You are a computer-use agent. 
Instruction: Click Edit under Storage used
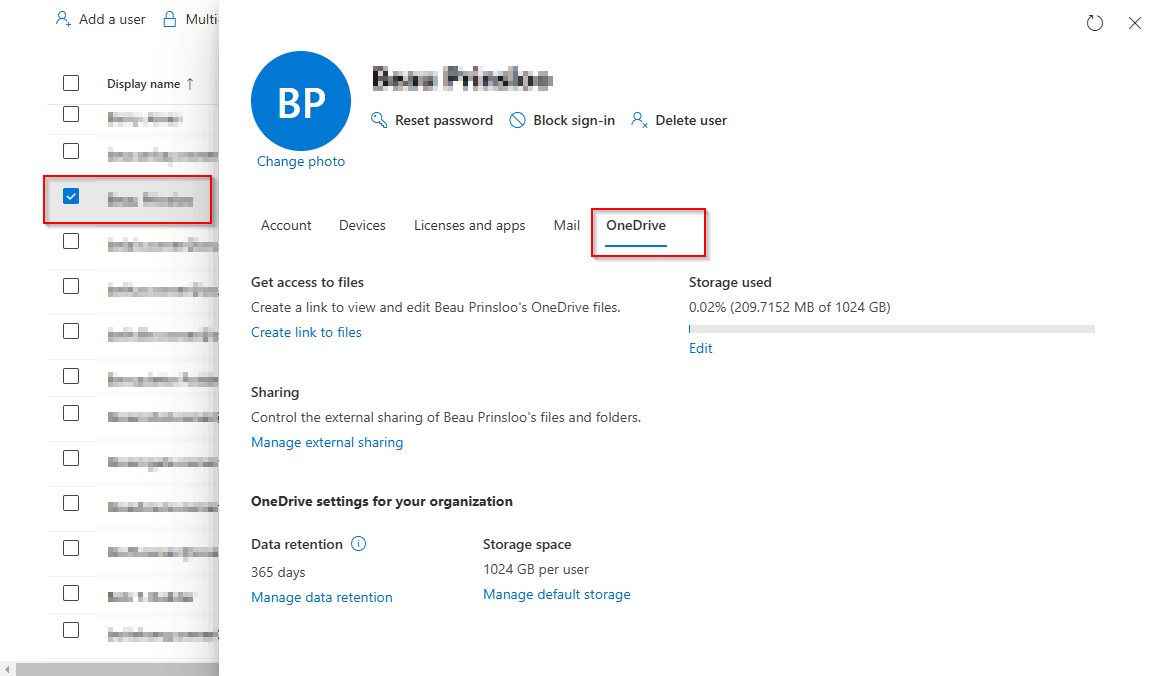(700, 347)
